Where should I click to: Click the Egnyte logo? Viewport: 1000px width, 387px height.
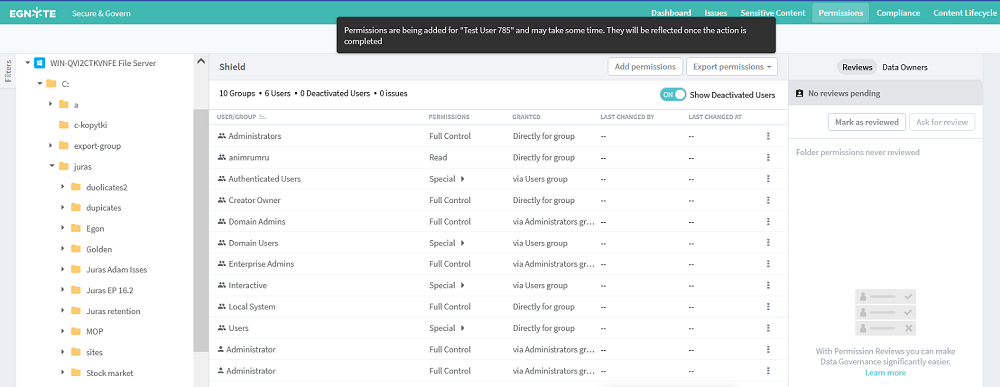(33, 13)
